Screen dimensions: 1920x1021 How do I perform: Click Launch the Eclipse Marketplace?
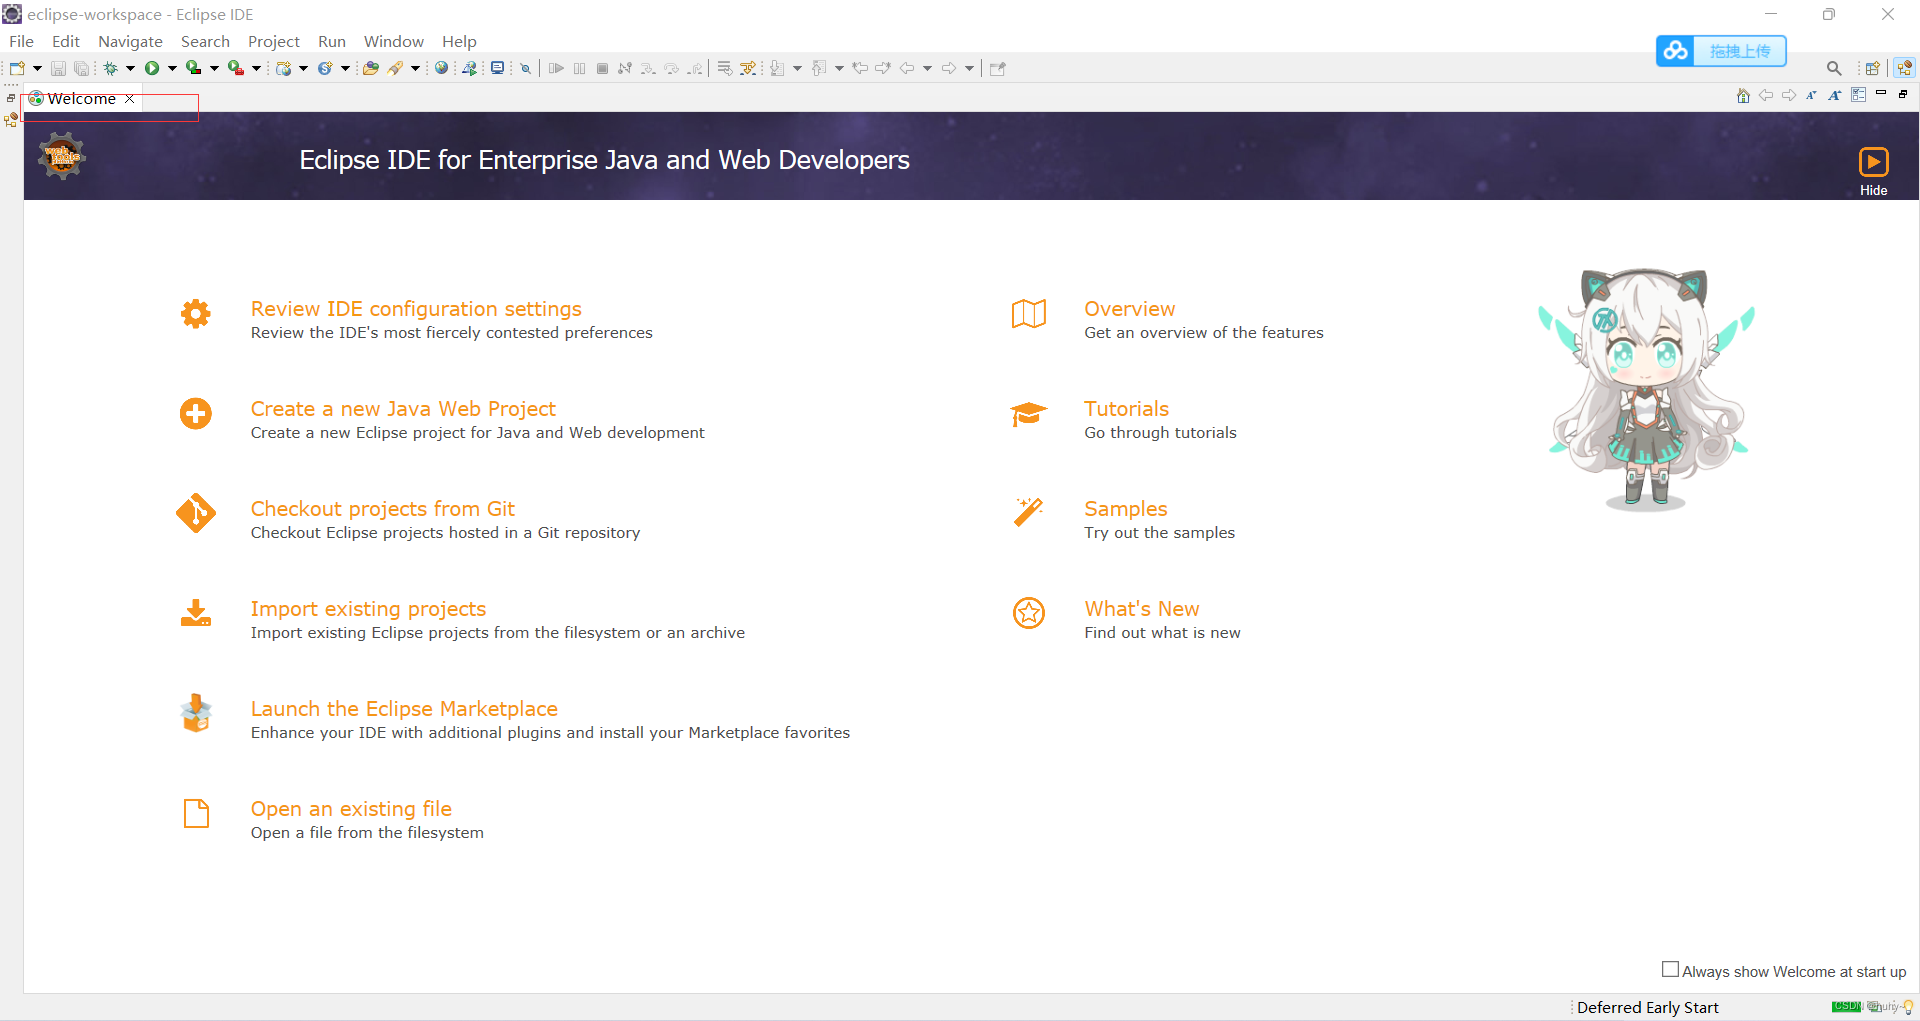point(404,709)
